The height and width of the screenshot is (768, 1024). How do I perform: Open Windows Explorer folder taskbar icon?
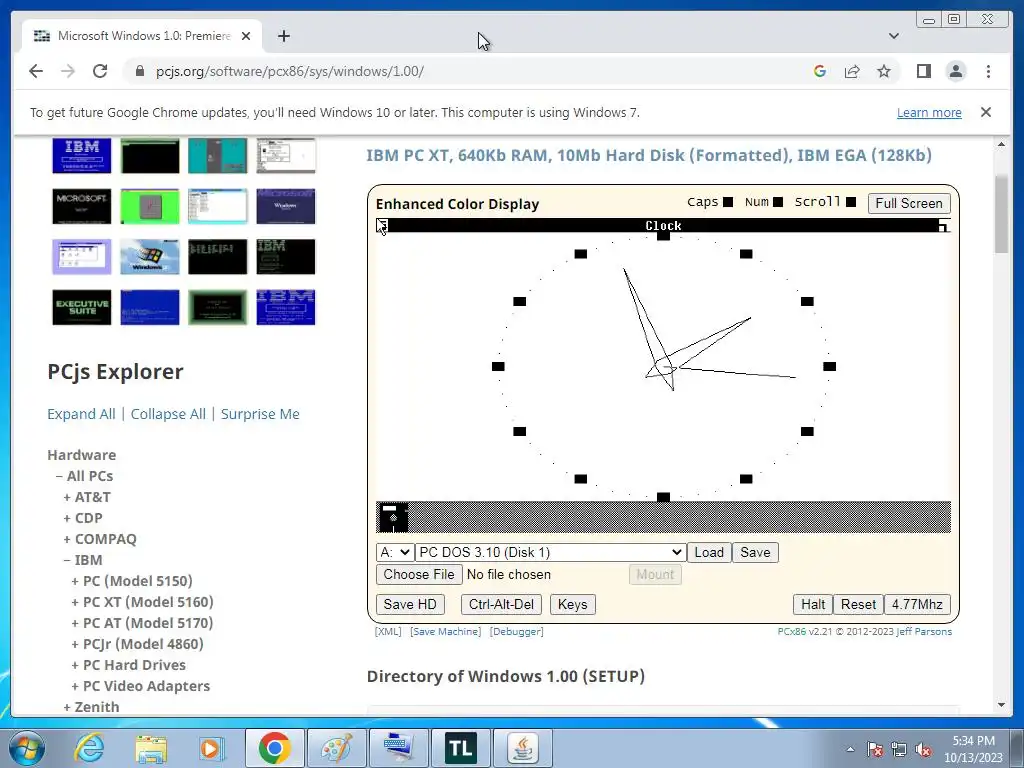point(151,748)
